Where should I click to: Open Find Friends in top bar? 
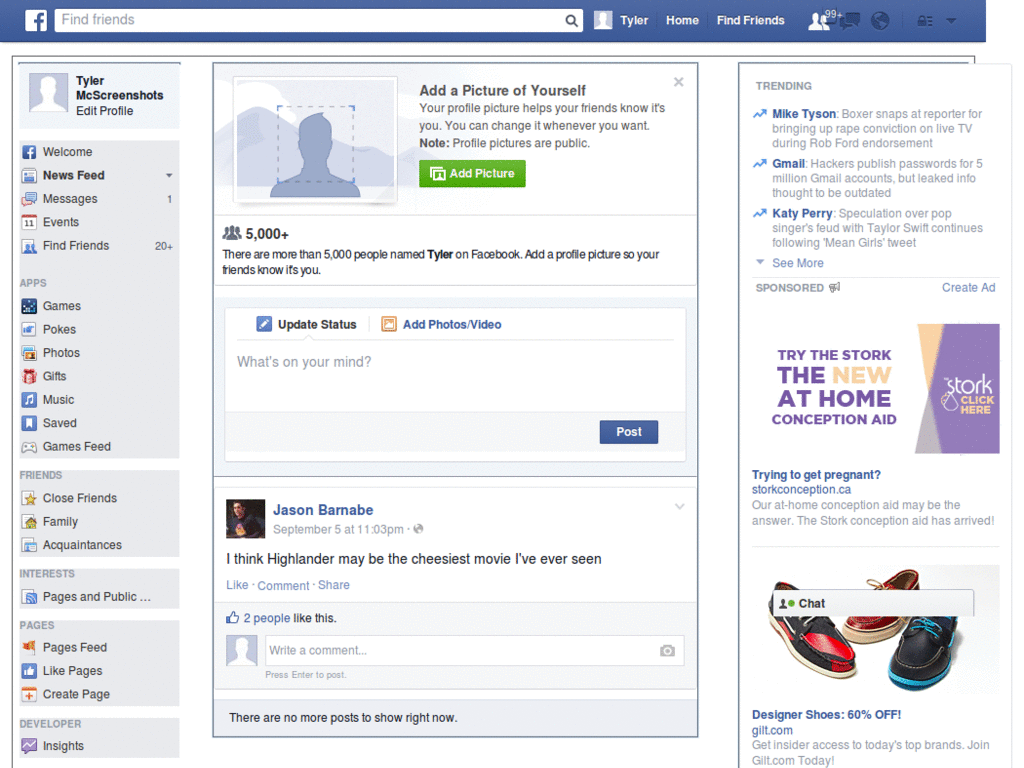750,20
